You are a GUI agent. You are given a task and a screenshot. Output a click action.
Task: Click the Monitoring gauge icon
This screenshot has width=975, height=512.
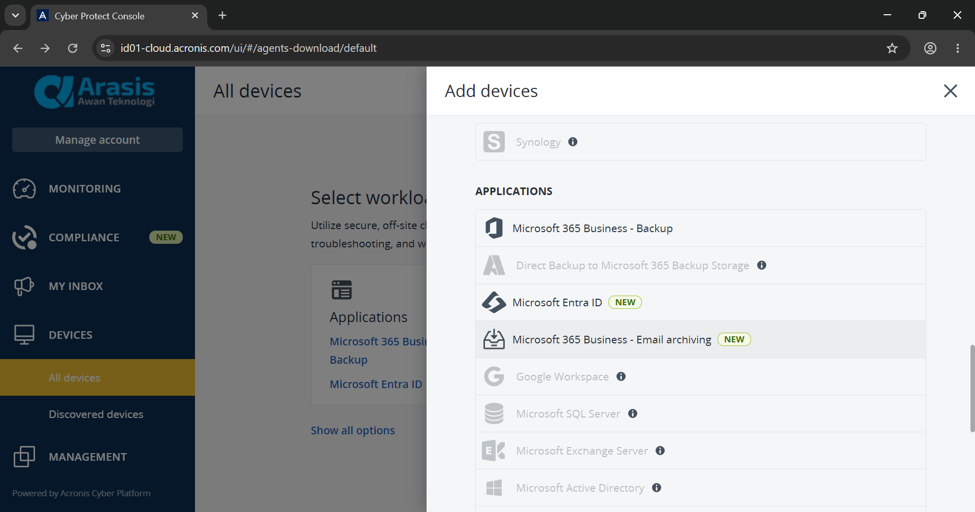click(24, 189)
